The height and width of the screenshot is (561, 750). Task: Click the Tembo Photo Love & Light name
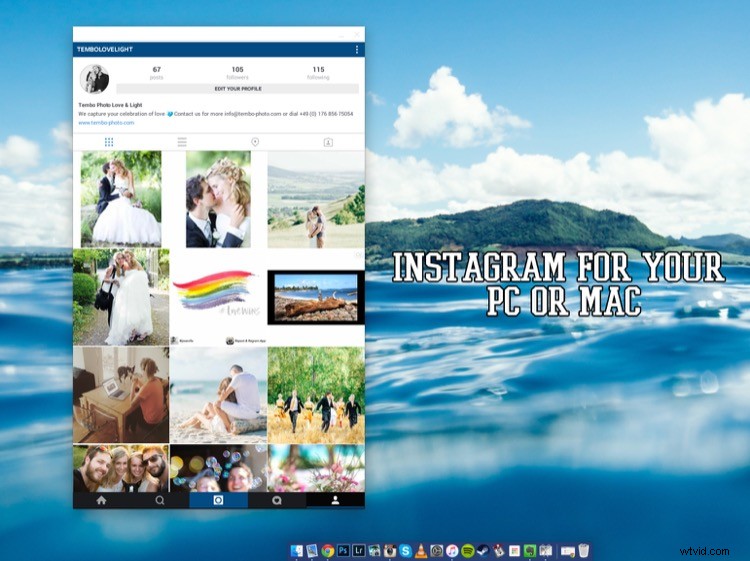click(x=110, y=105)
